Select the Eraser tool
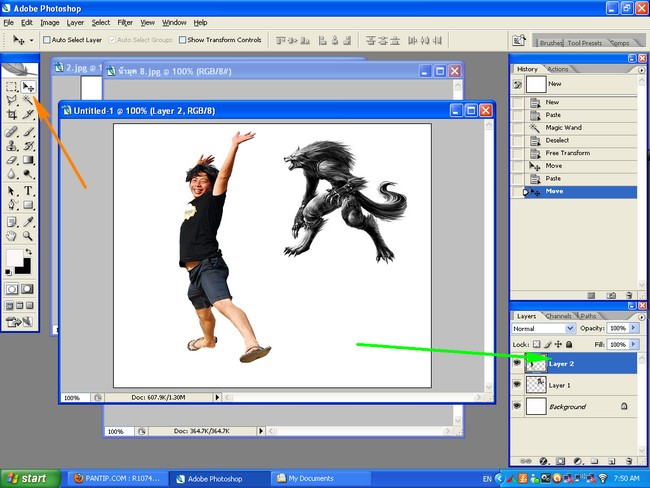The width and height of the screenshot is (650, 488). [11, 160]
